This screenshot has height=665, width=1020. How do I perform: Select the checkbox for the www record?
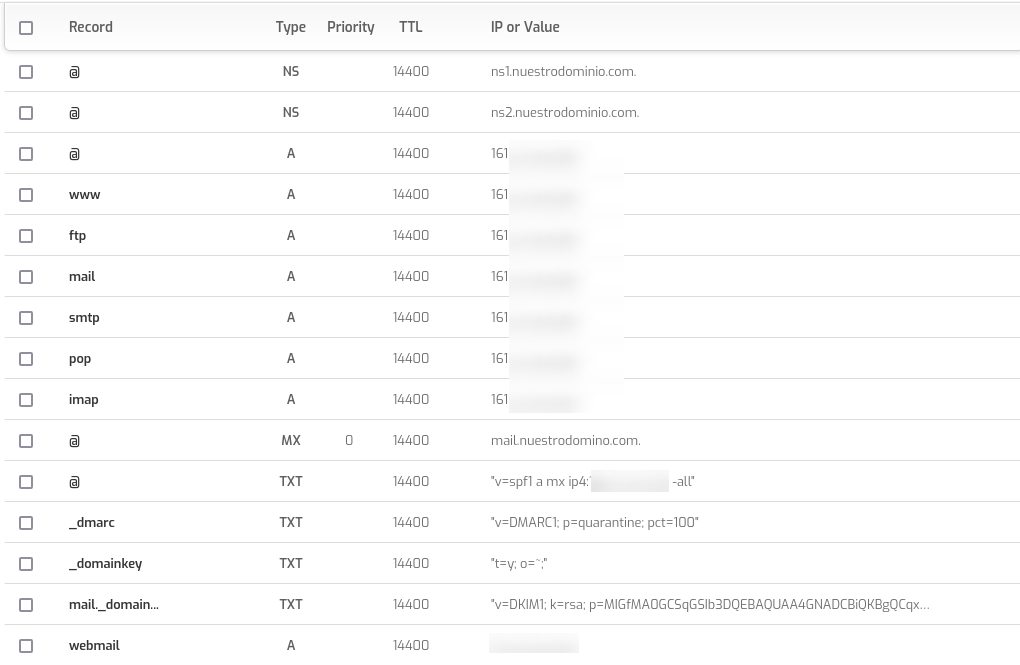[26, 195]
